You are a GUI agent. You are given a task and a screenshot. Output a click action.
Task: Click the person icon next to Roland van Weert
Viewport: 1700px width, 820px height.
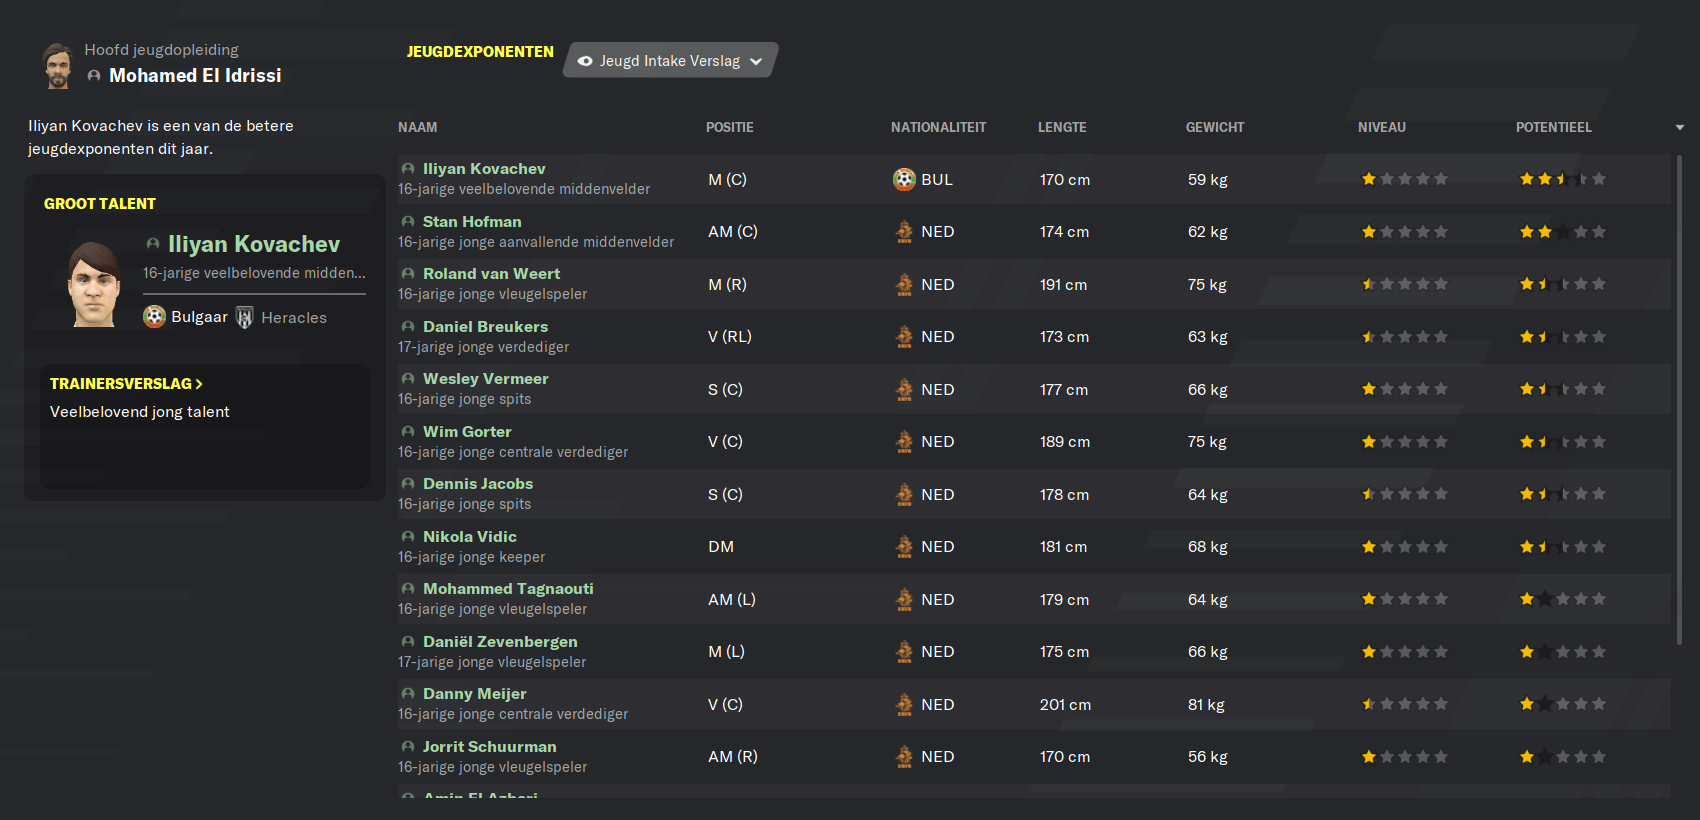[408, 274]
